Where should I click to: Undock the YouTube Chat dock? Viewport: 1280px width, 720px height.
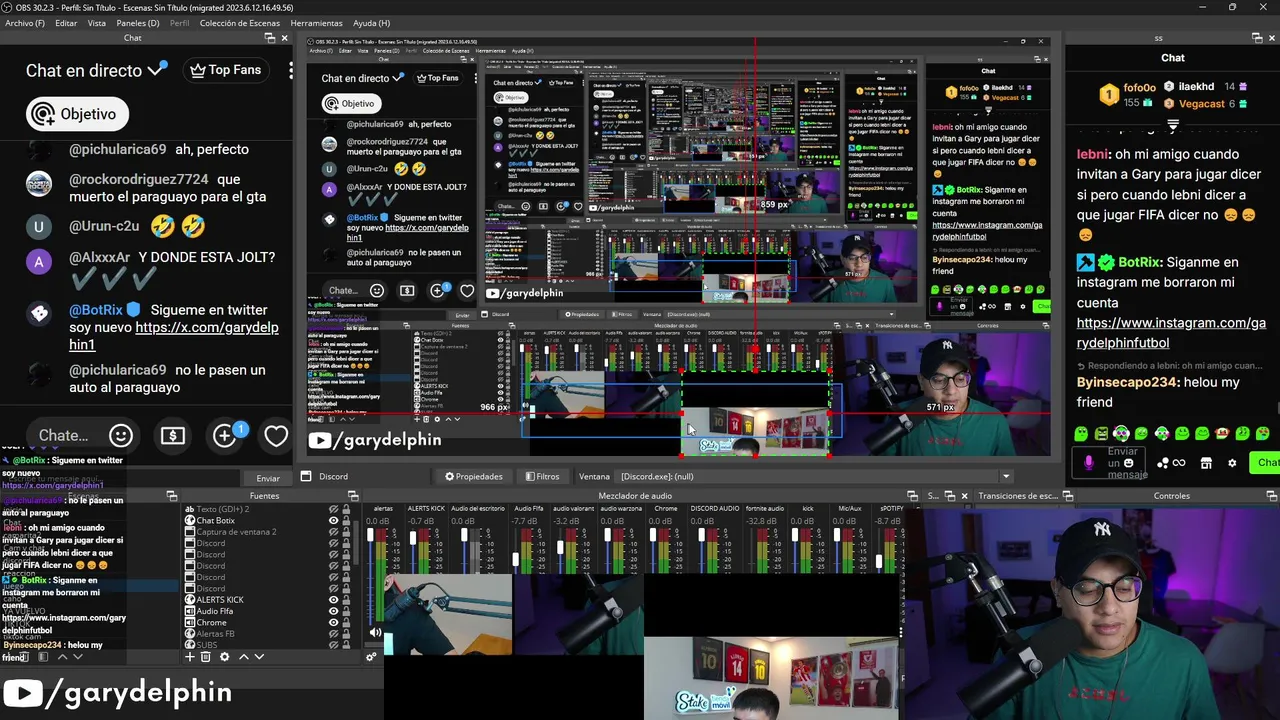pyautogui.click(x=270, y=38)
